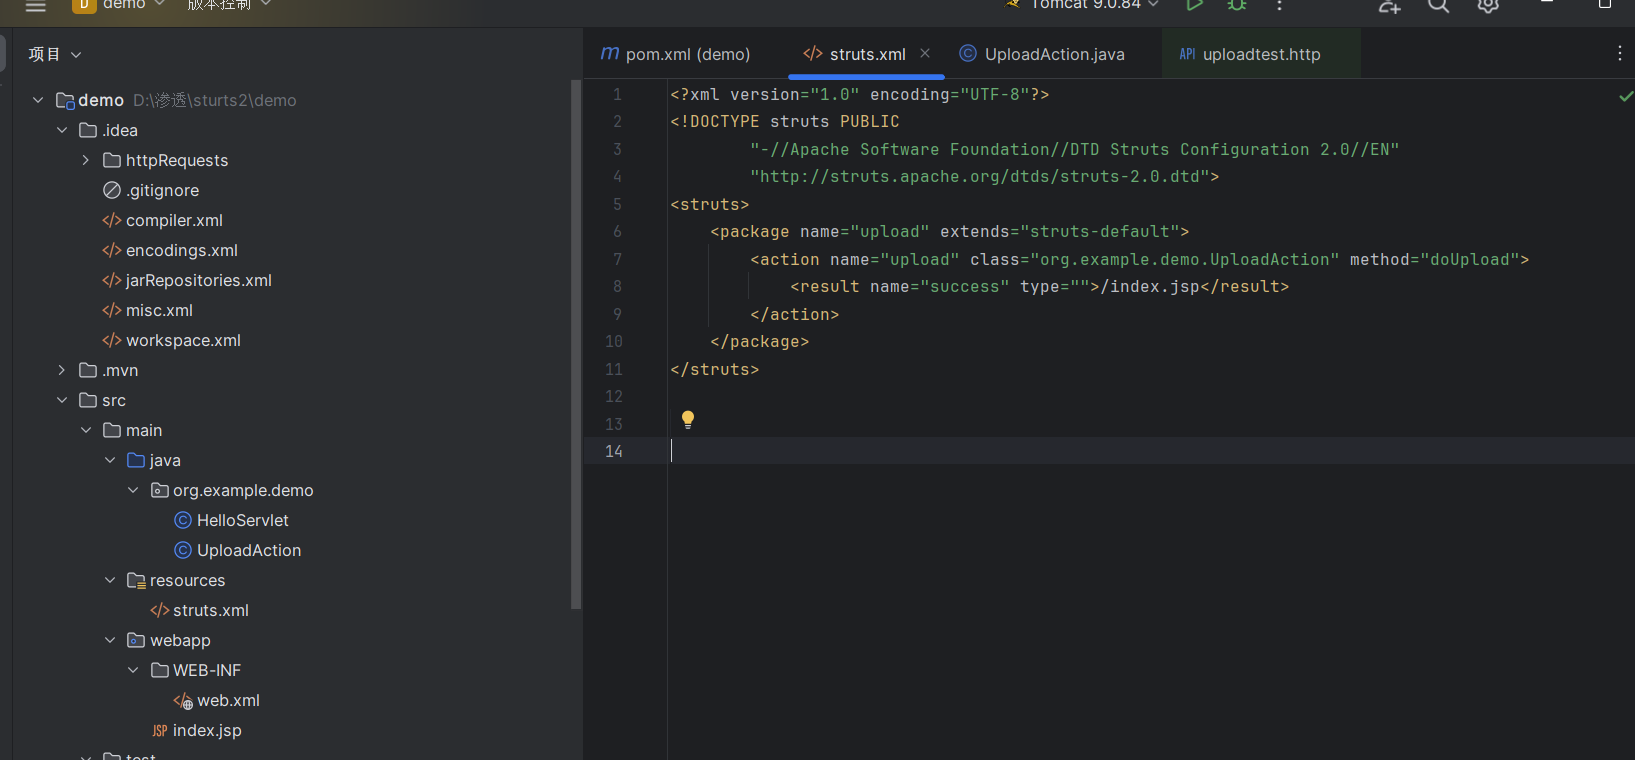Select the UploadAction class in tree
This screenshot has height=760, width=1635.
coord(248,550)
